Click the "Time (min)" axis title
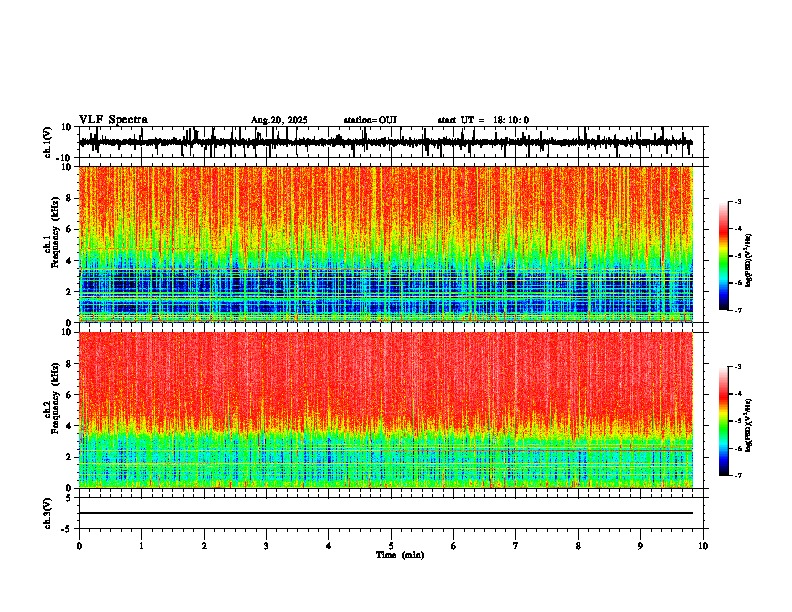The image size is (792, 612). 400,555
